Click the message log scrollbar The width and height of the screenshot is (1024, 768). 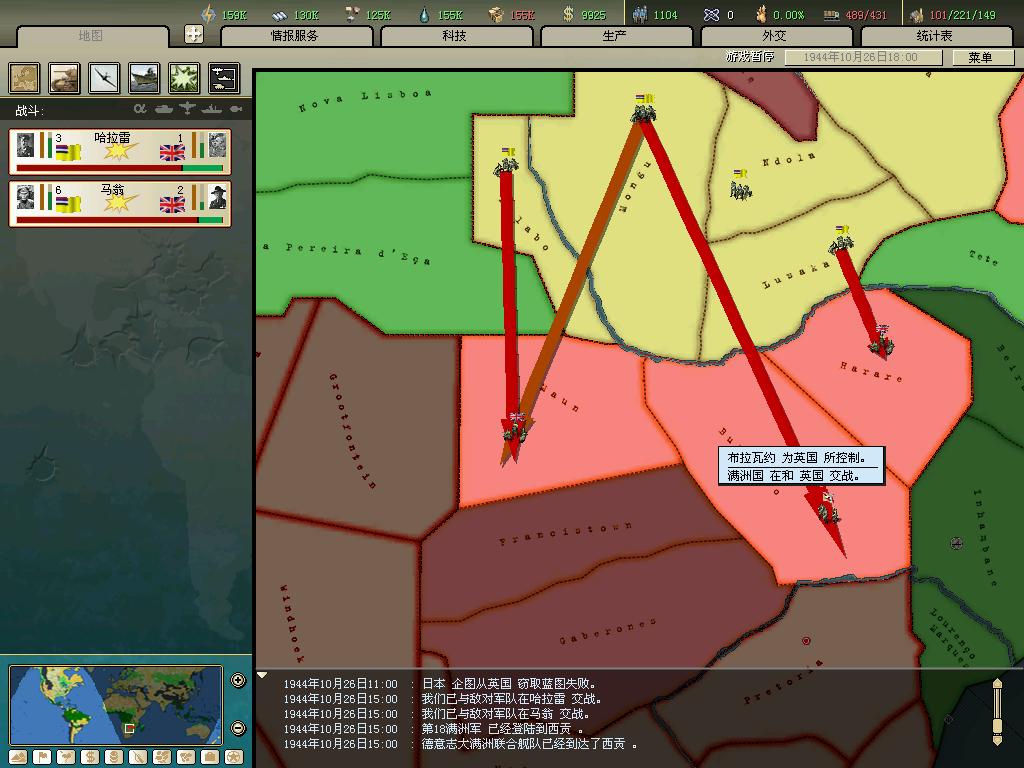click(x=997, y=712)
